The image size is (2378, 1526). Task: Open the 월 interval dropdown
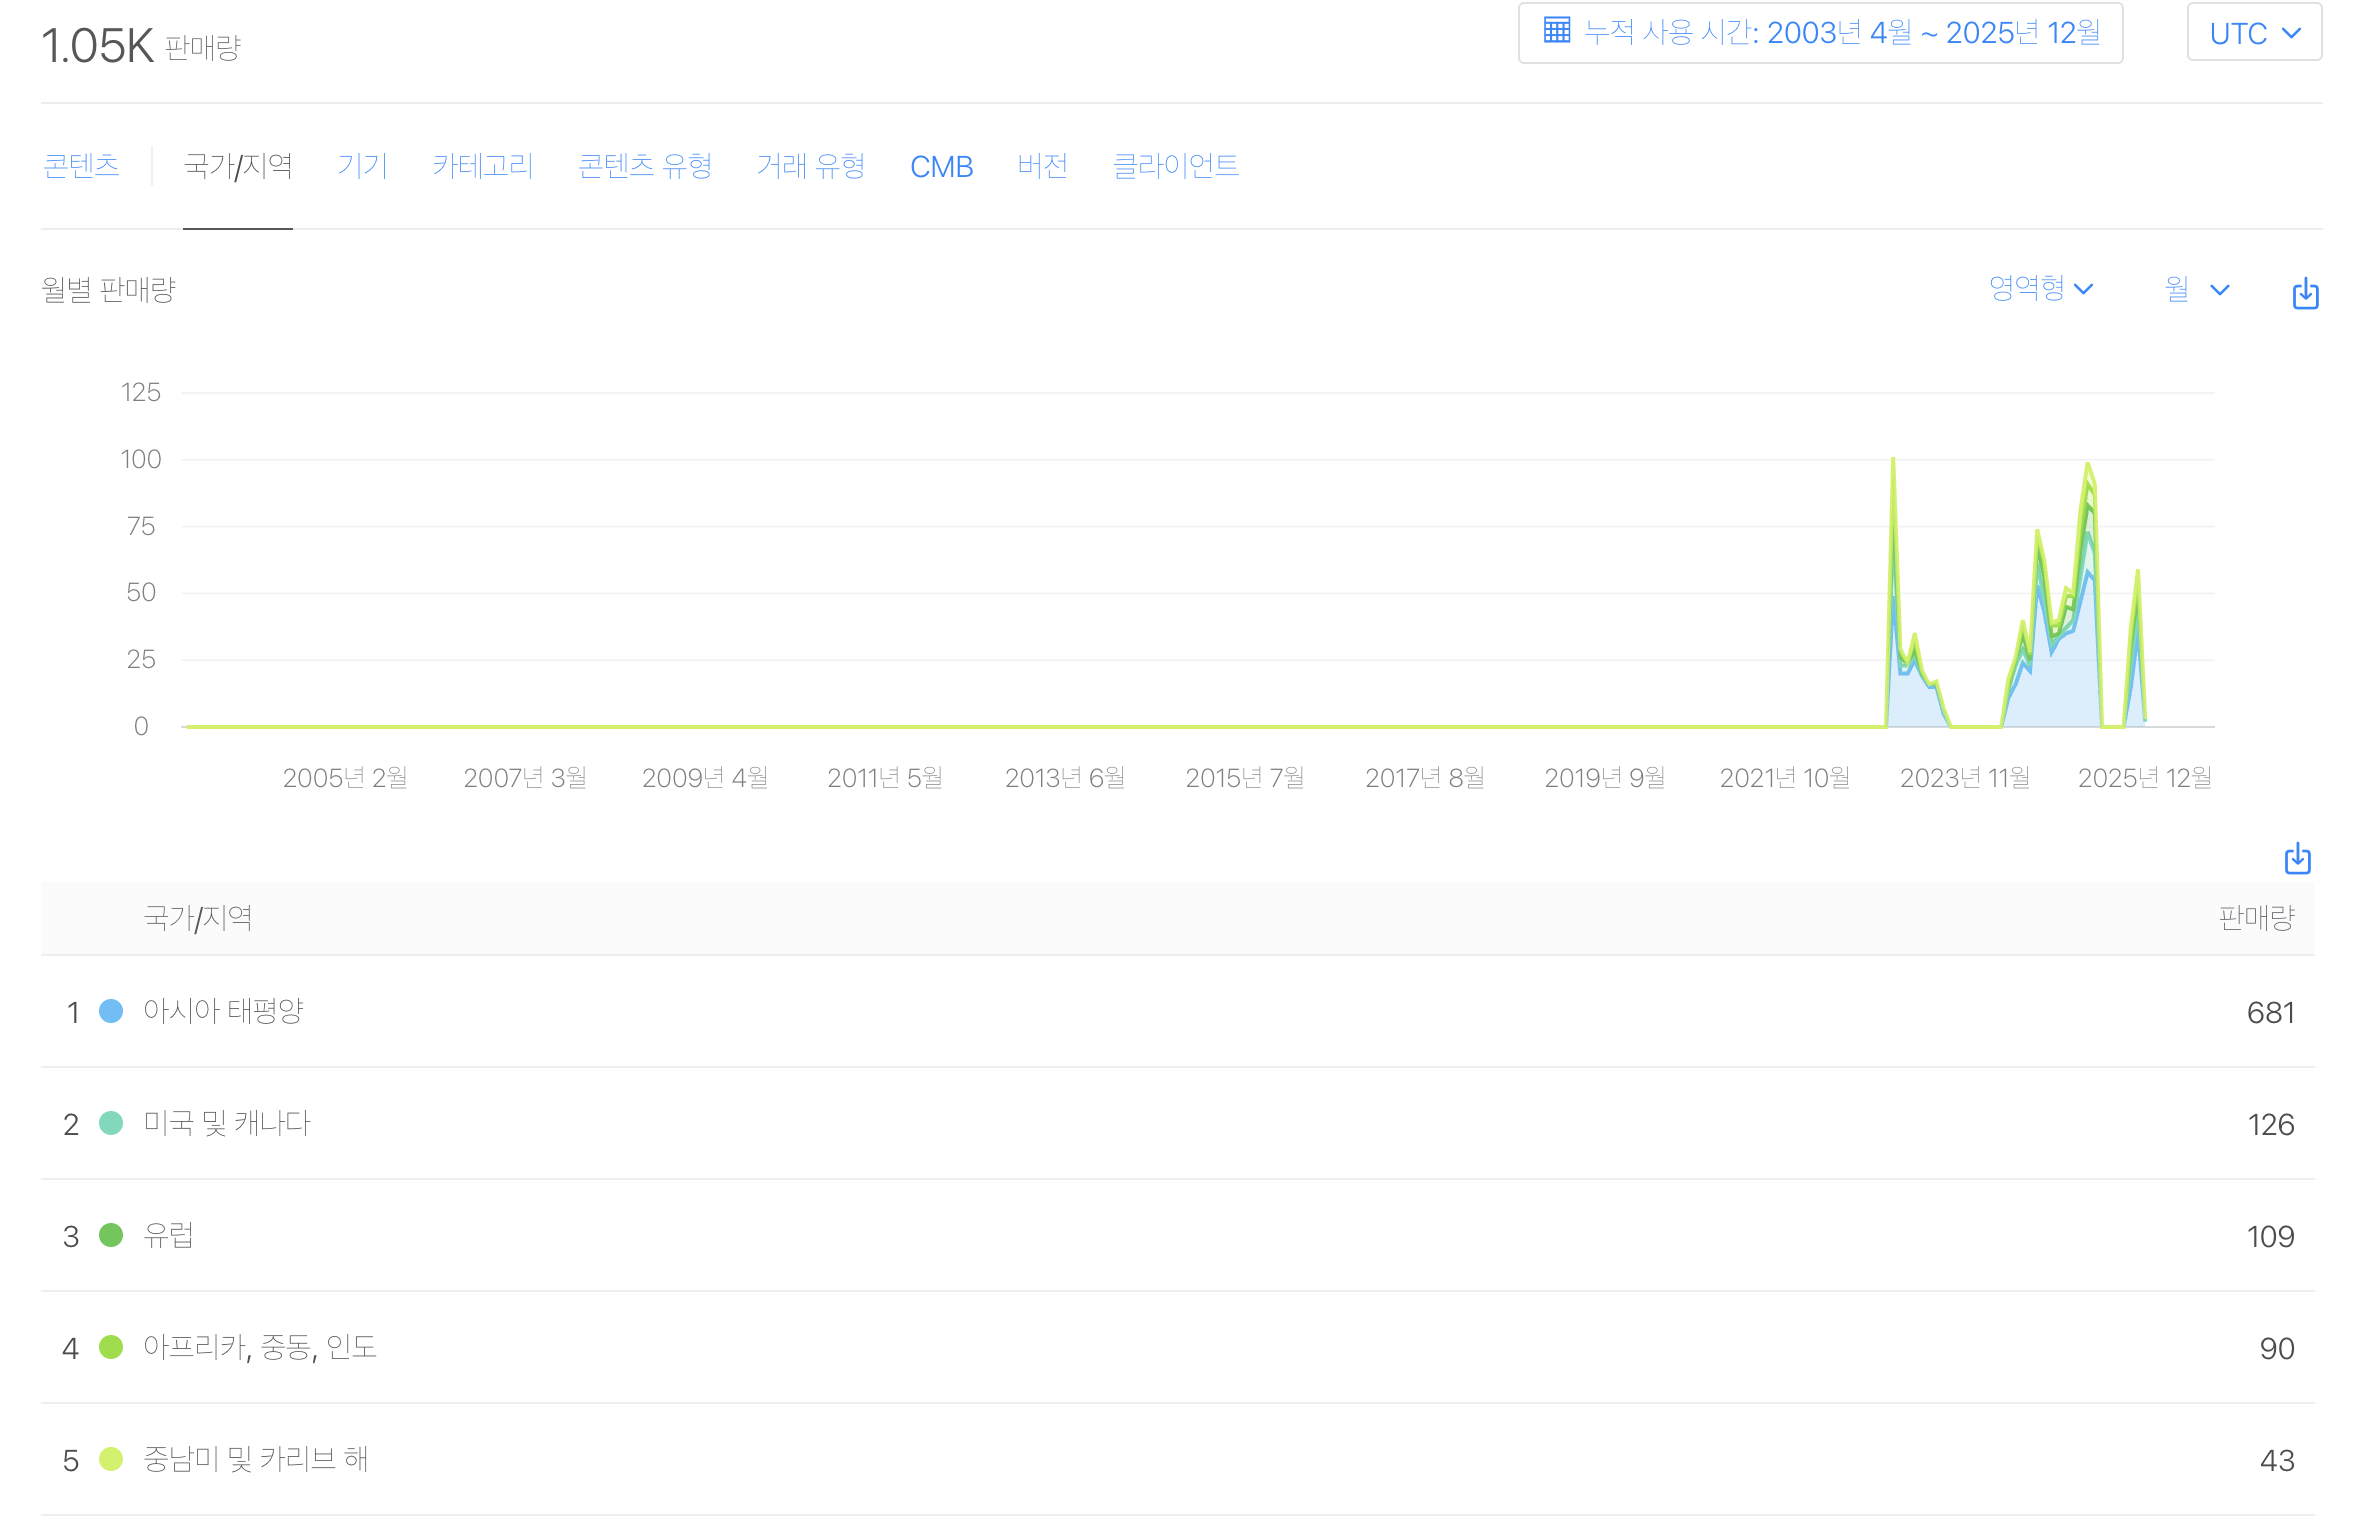[x=2196, y=290]
